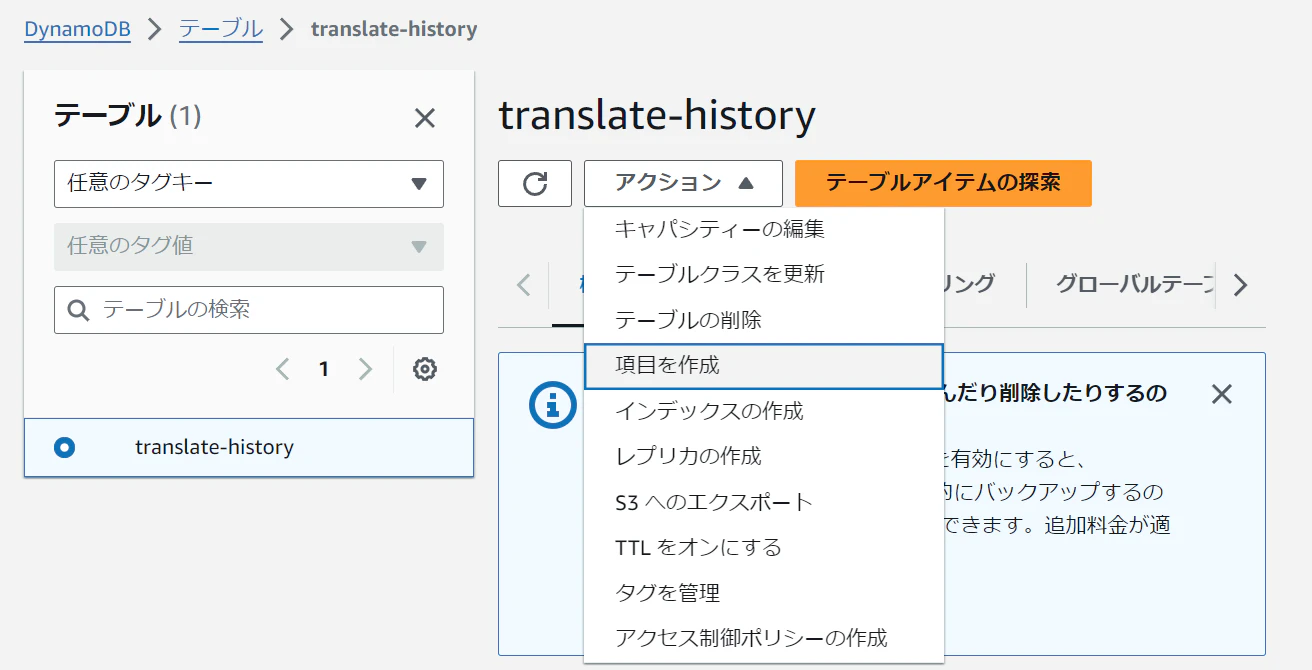Screen dimensions: 1312x670
Task: Click the info circle icon in banner
Action: tap(552, 404)
